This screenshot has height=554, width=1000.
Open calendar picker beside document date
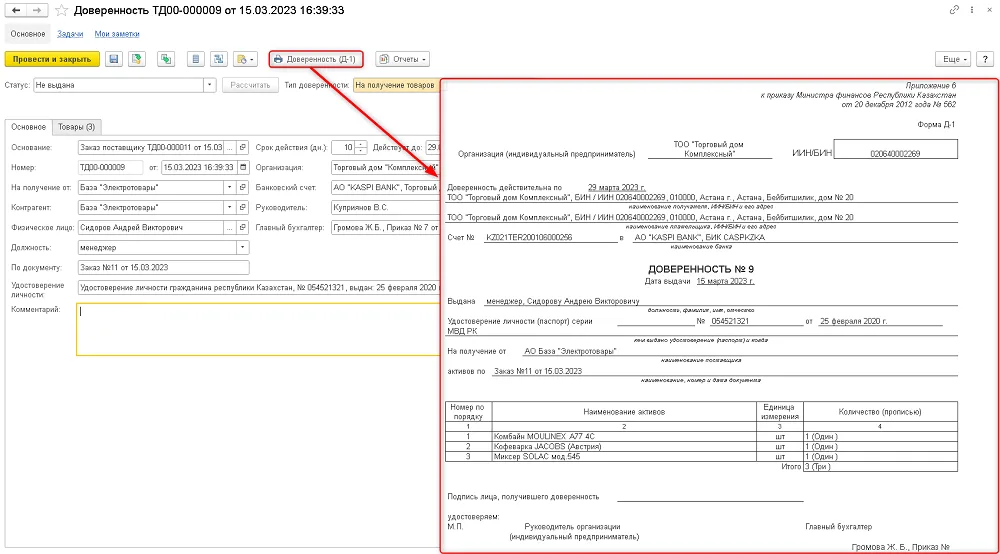pos(243,167)
